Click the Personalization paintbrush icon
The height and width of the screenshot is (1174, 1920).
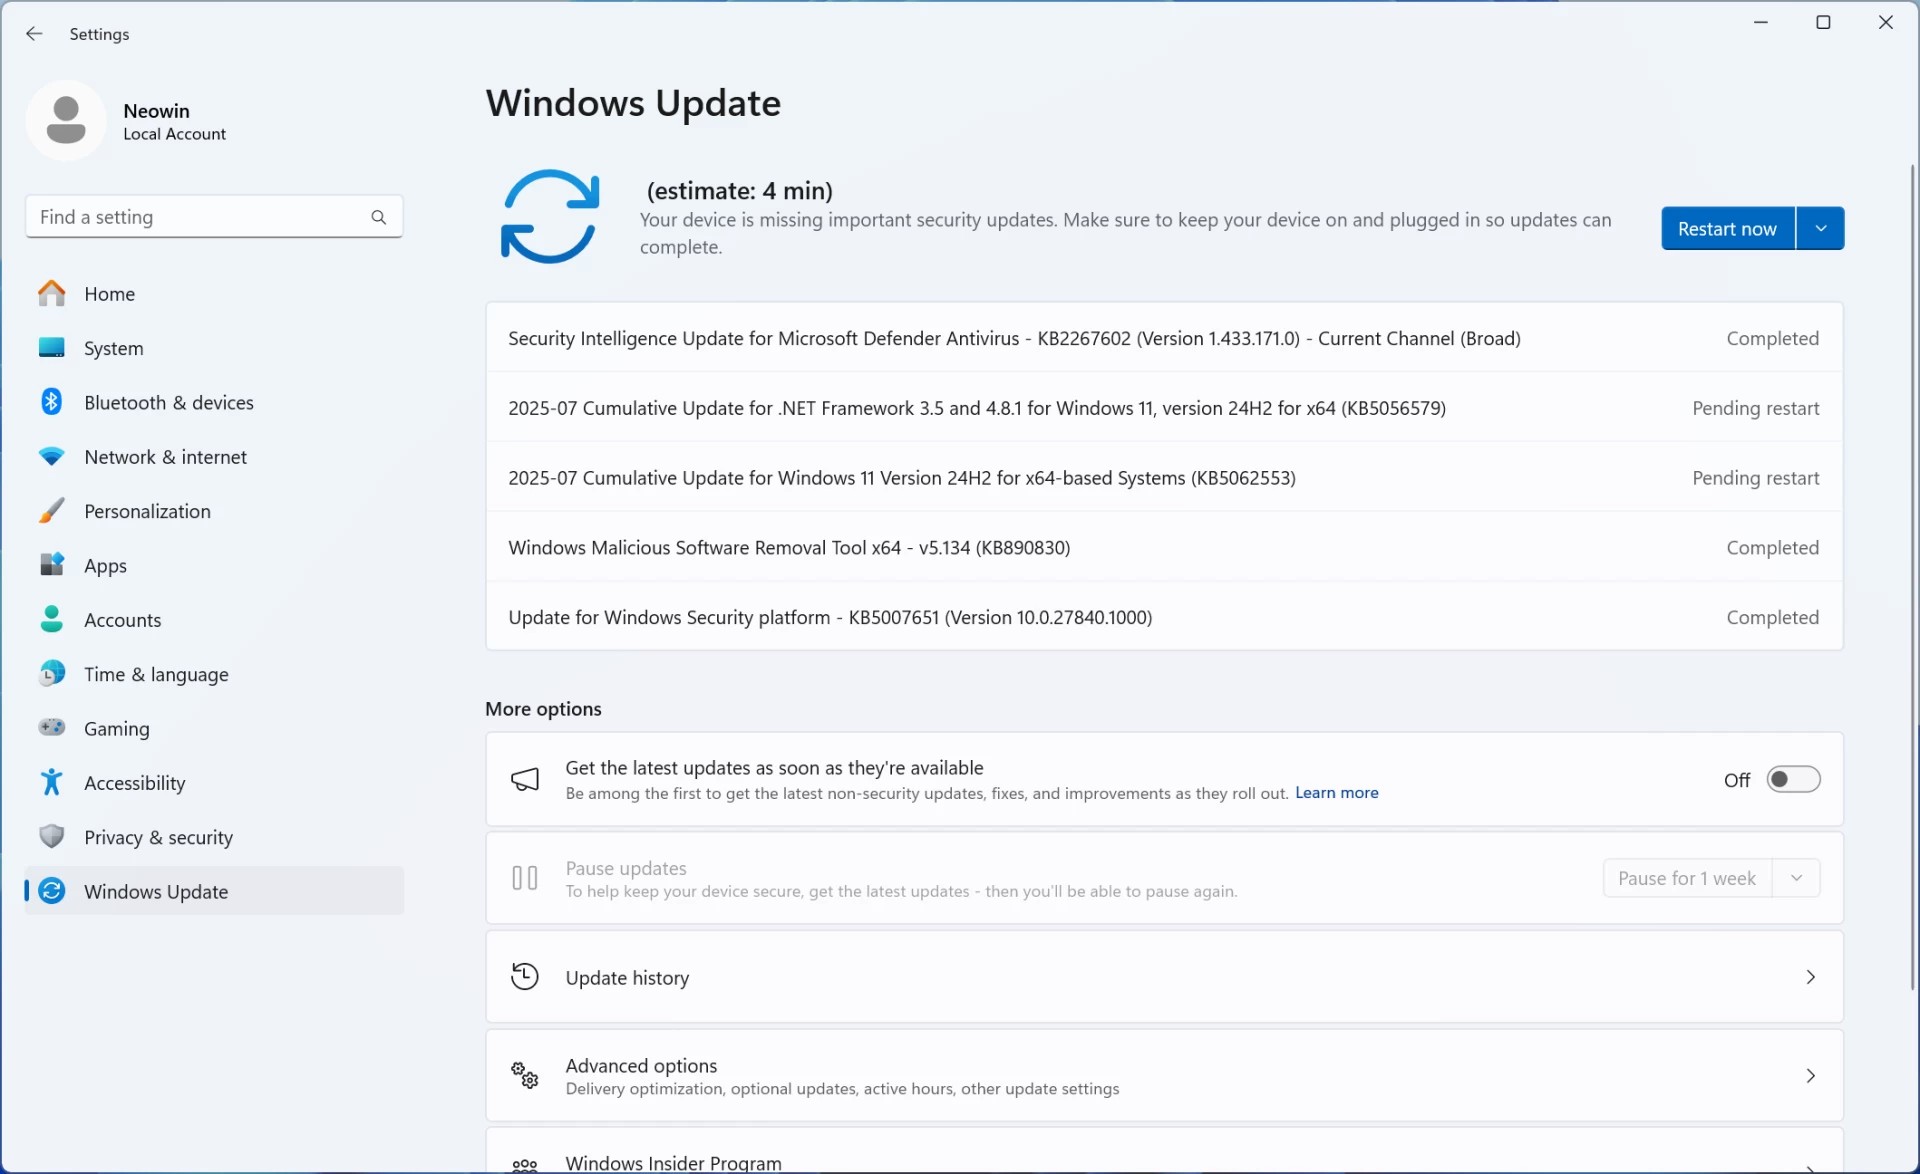coord(52,511)
